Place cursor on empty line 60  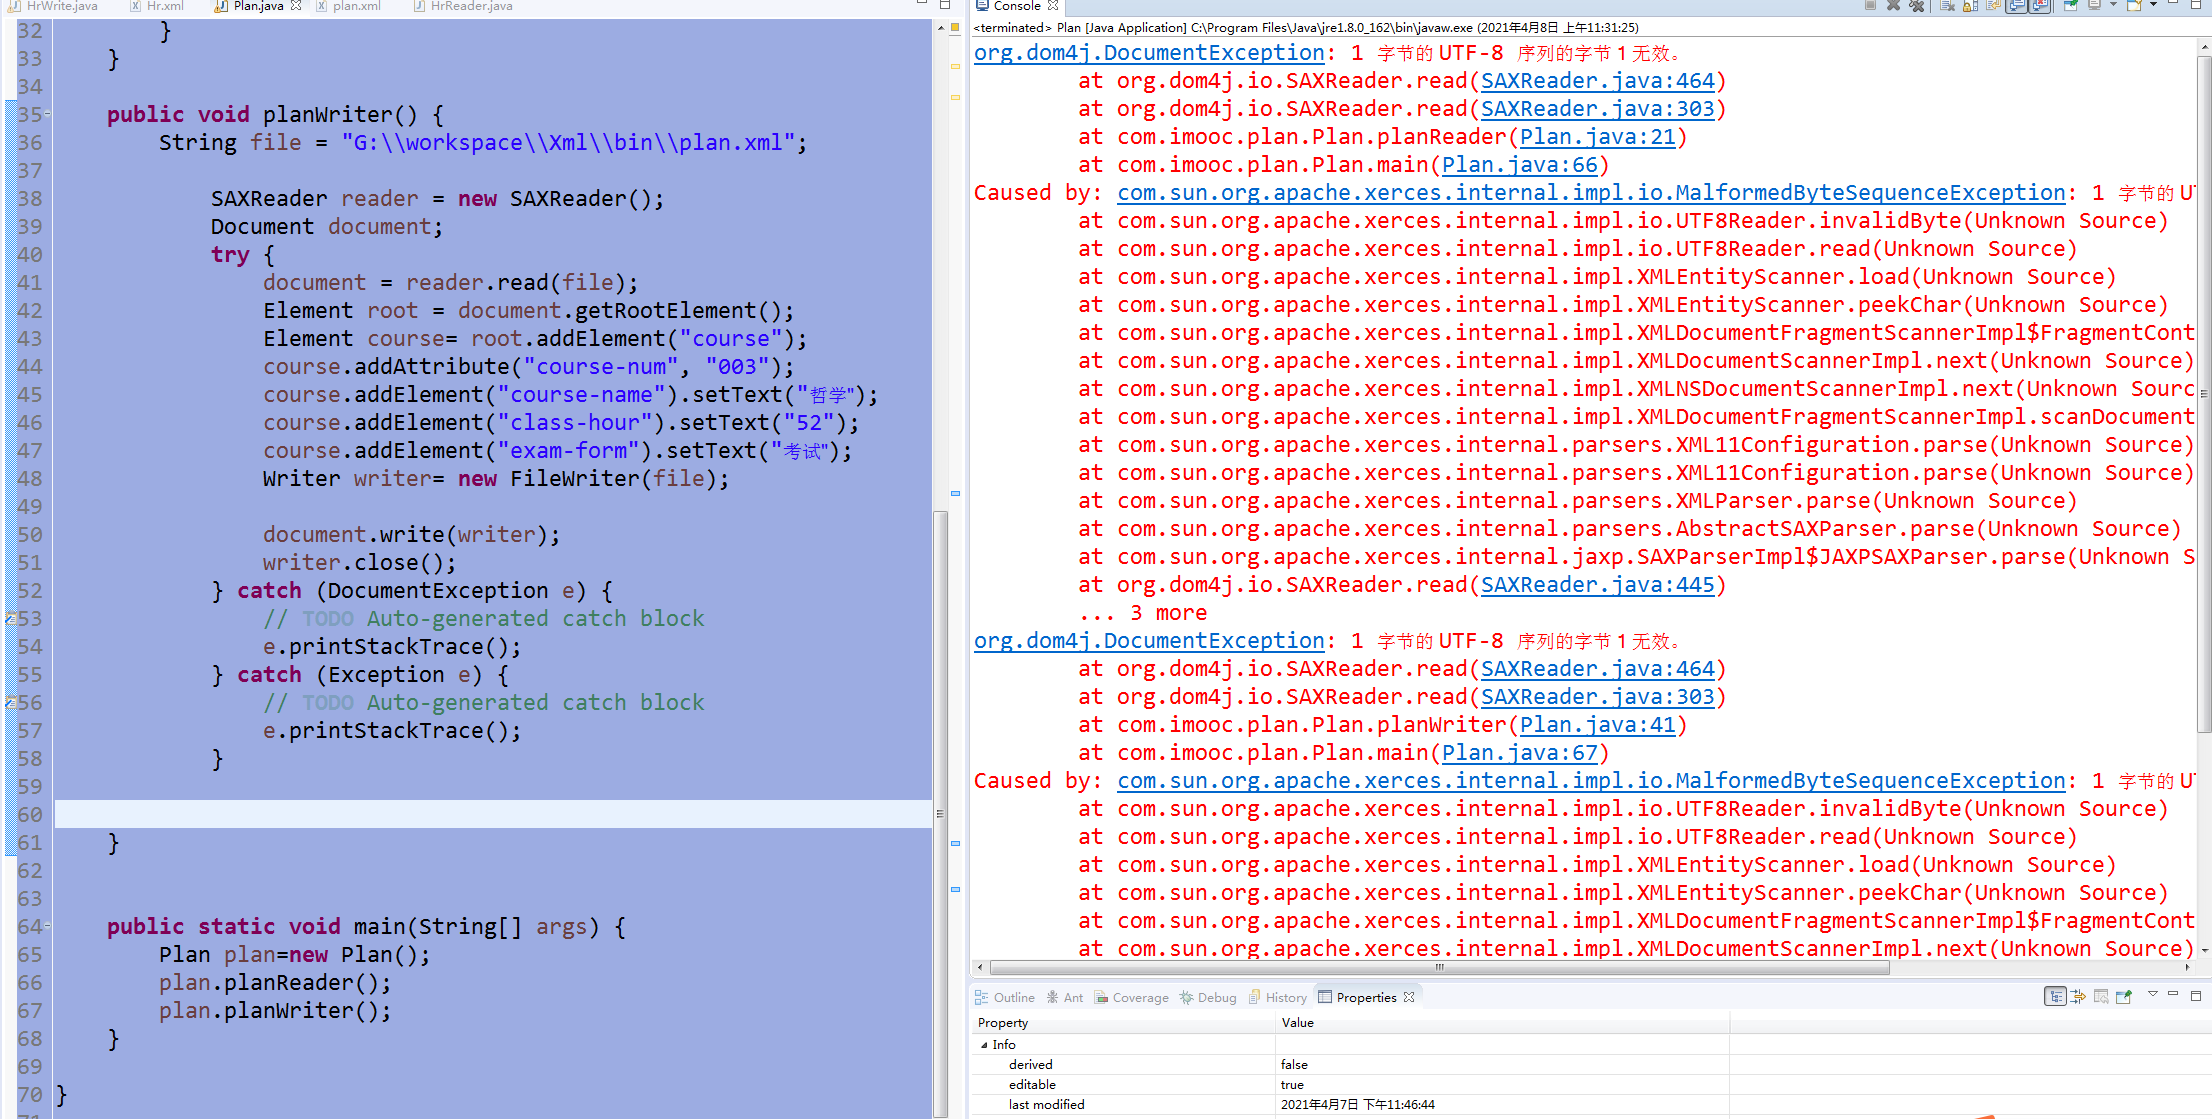[493, 814]
